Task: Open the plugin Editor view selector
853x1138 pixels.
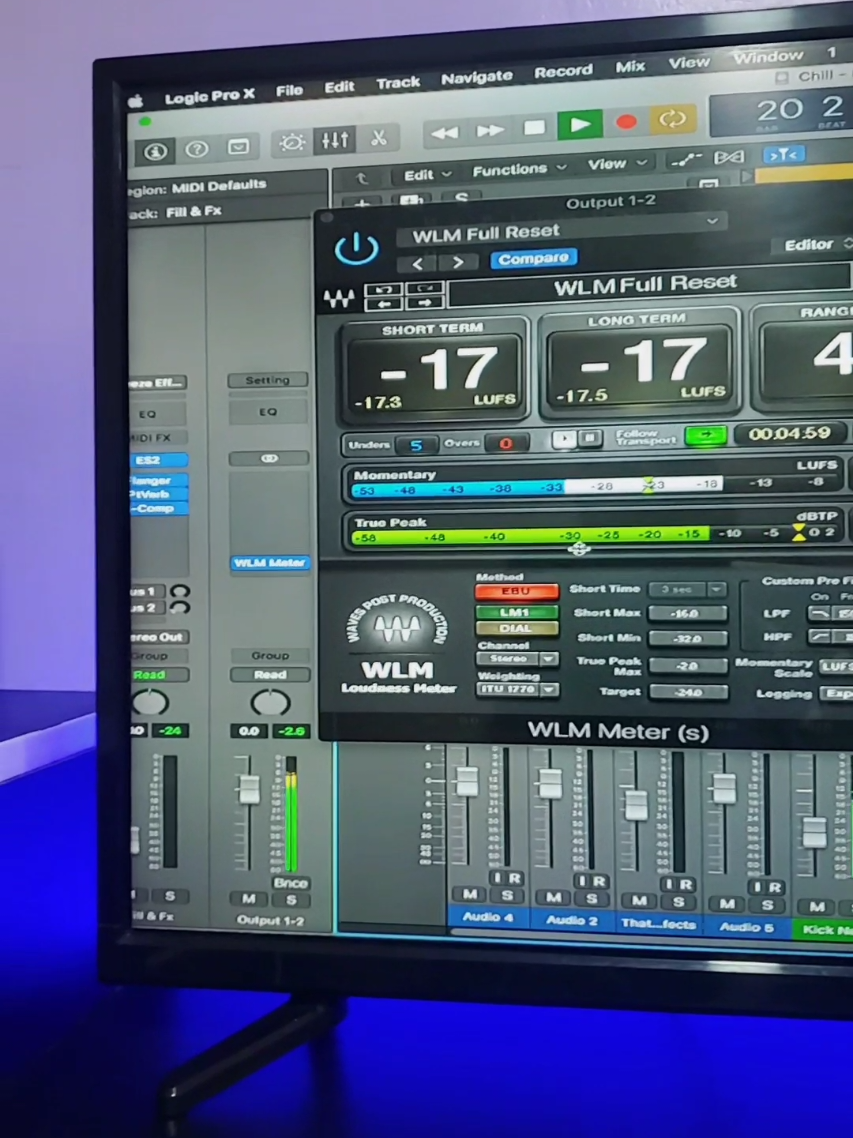Action: tap(817, 245)
